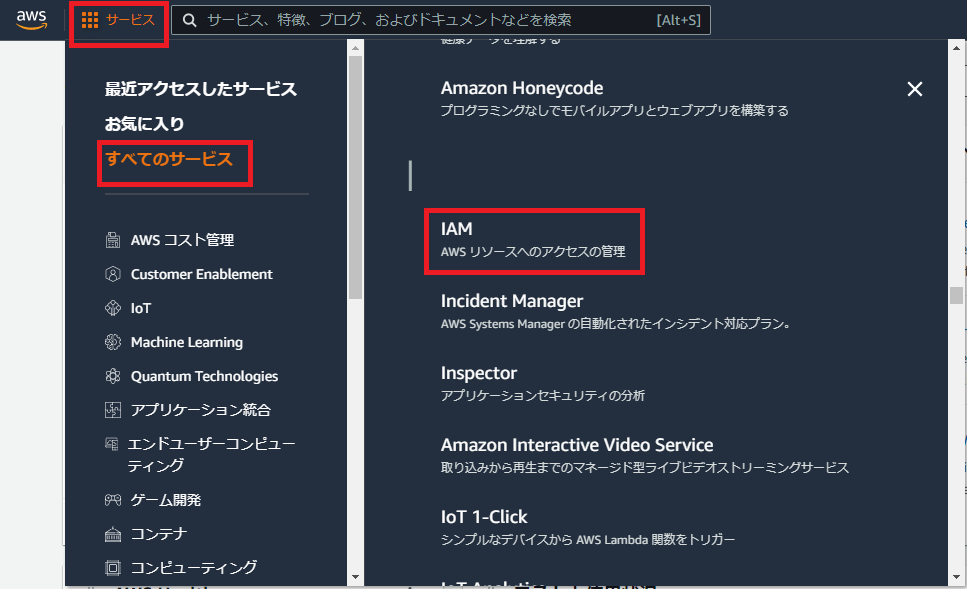Select the IoT category icon
967x589 pixels.
coord(113,308)
